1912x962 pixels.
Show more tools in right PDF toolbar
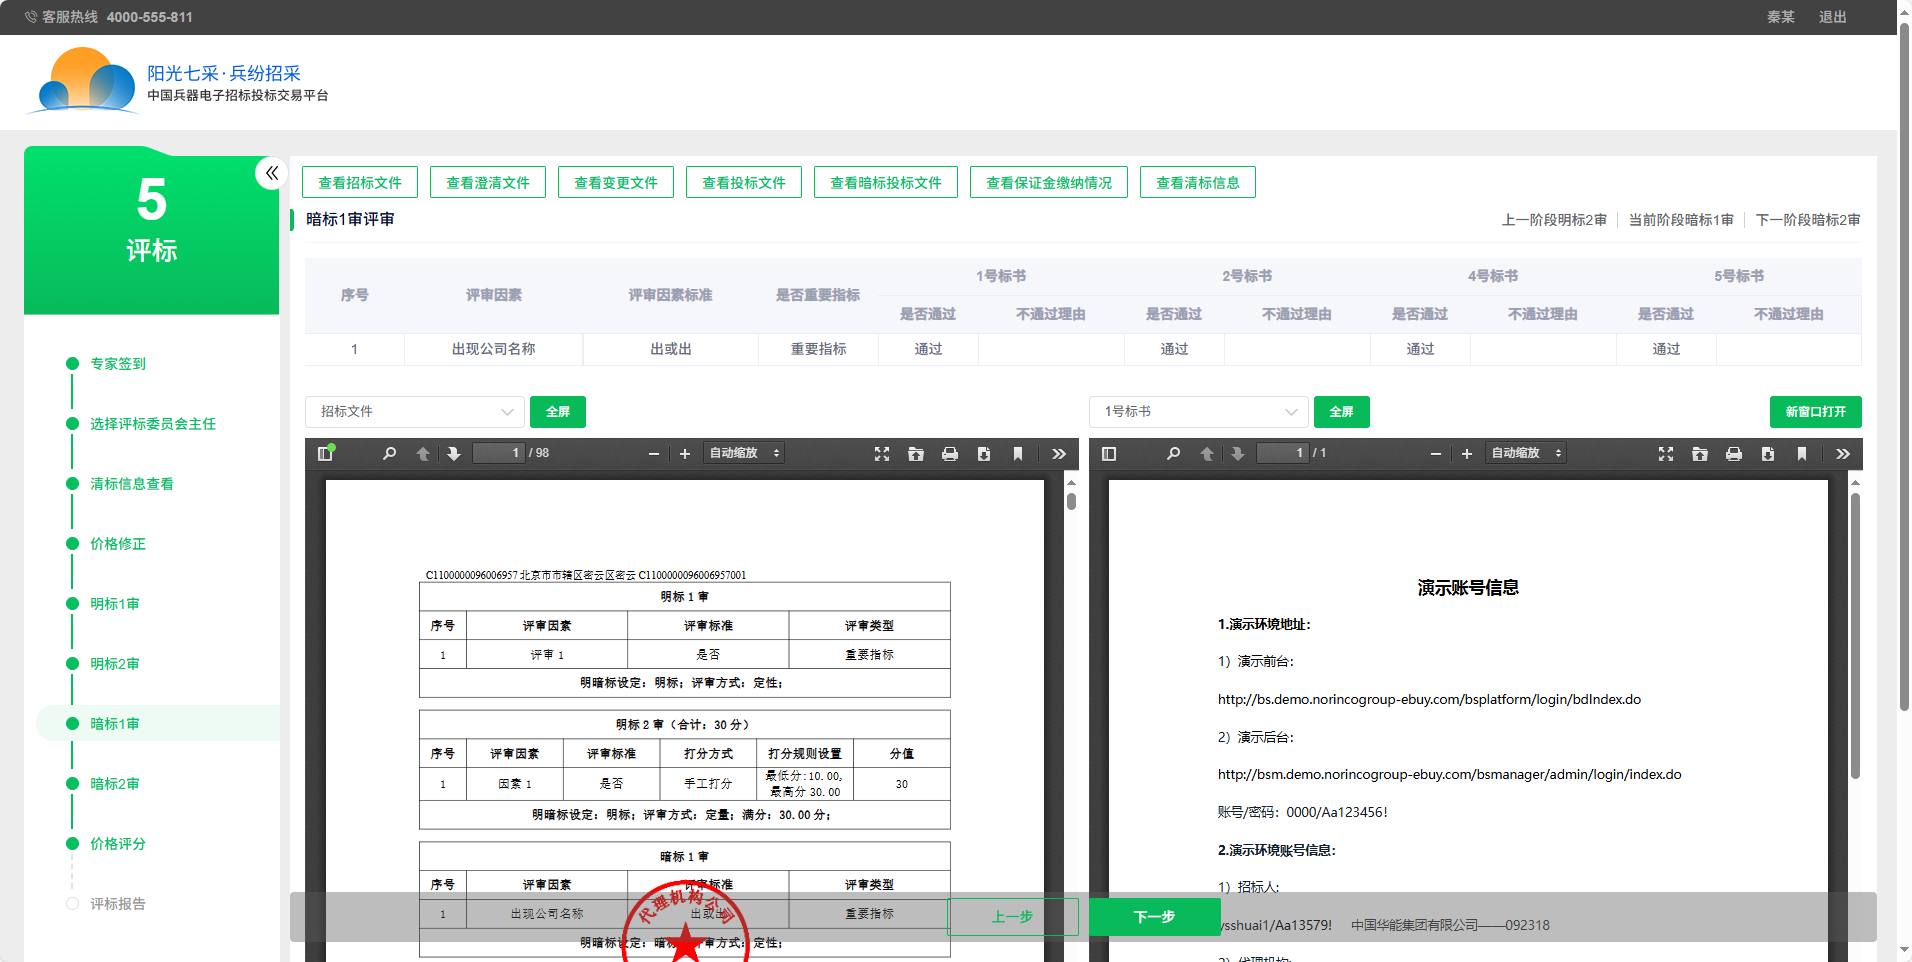click(1843, 454)
